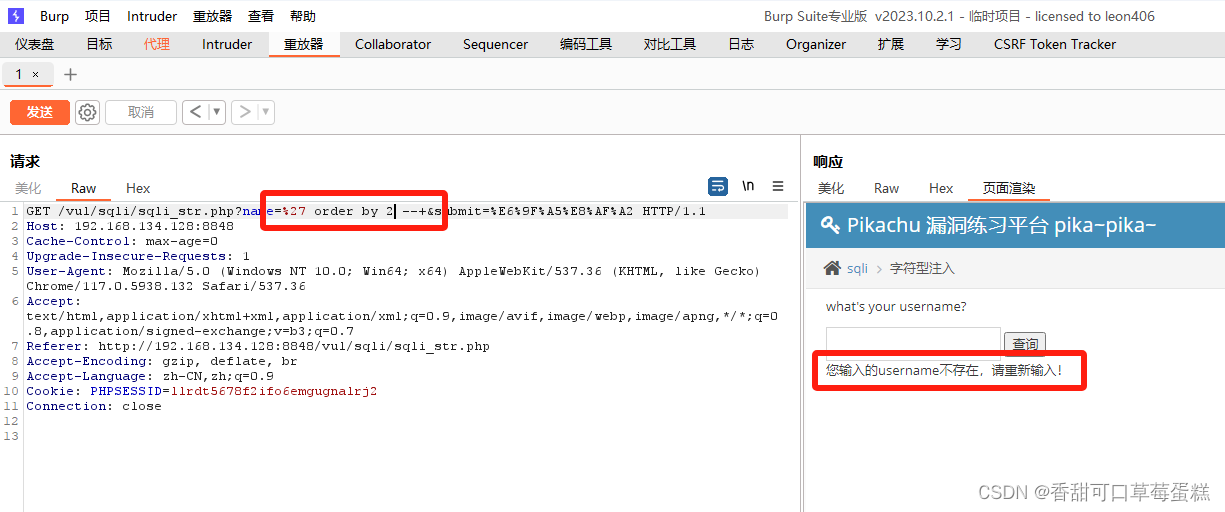Toggle the show non-printable characters \n button
Viewport: 1225px width, 512px height.
click(748, 186)
